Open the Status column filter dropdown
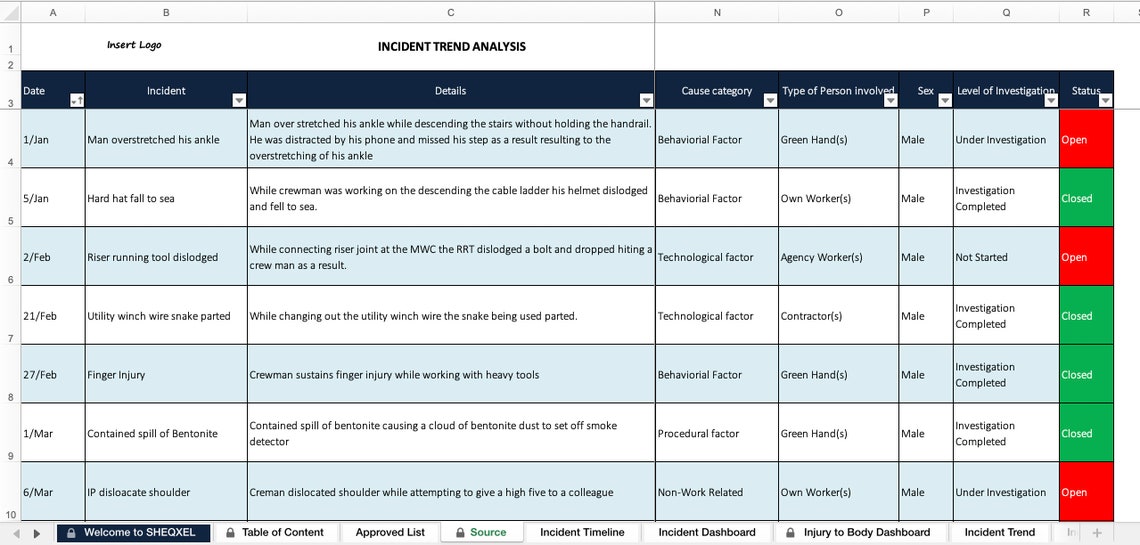 tap(1105, 101)
